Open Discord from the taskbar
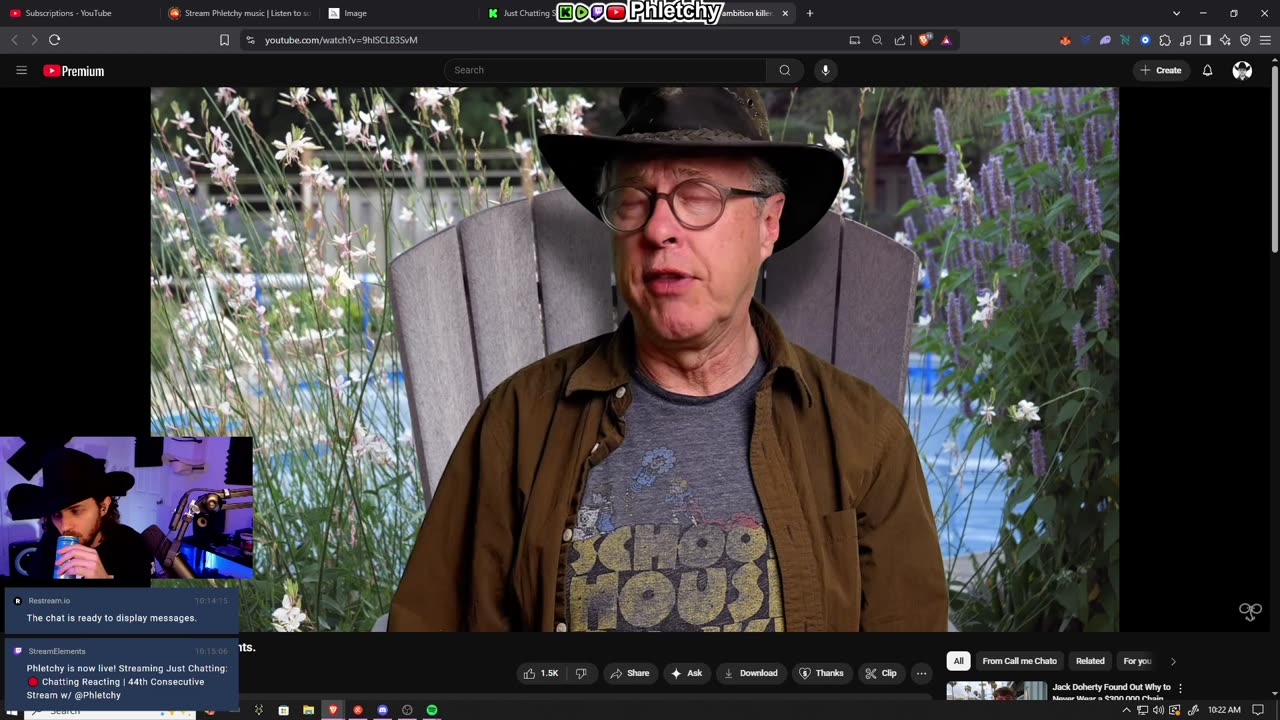 (x=382, y=710)
